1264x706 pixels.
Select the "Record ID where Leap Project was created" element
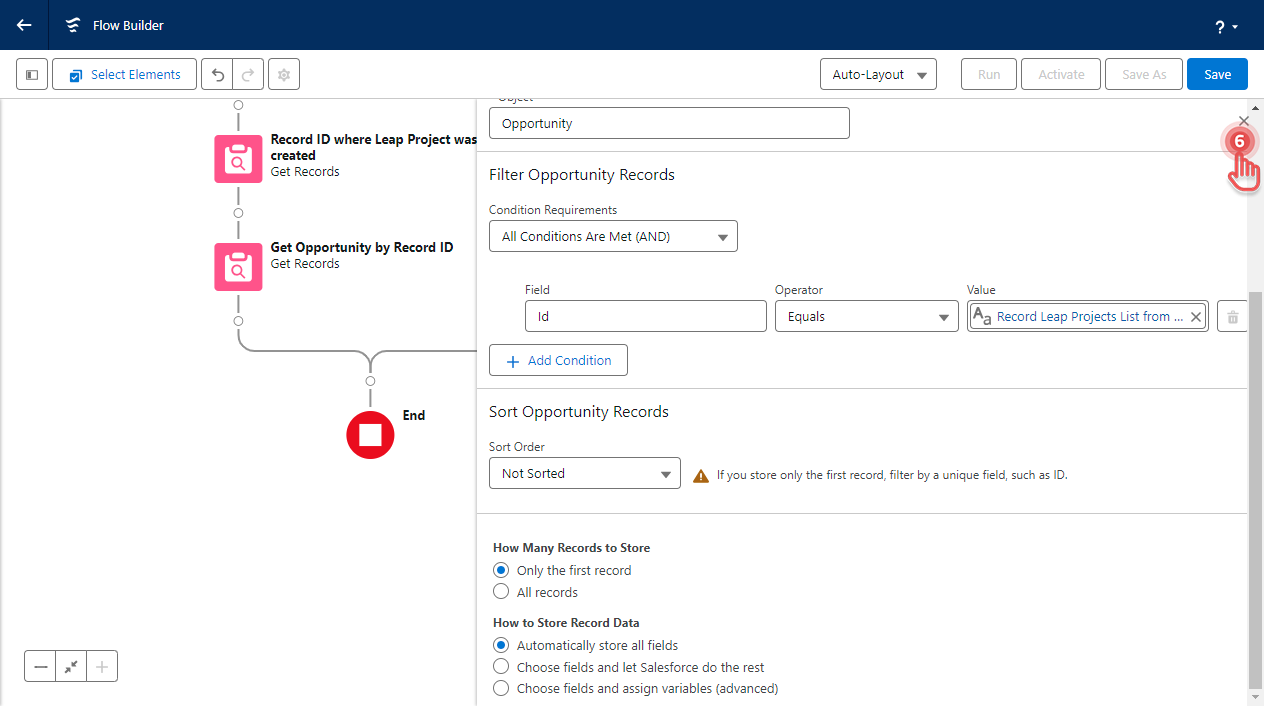pyautogui.click(x=237, y=158)
